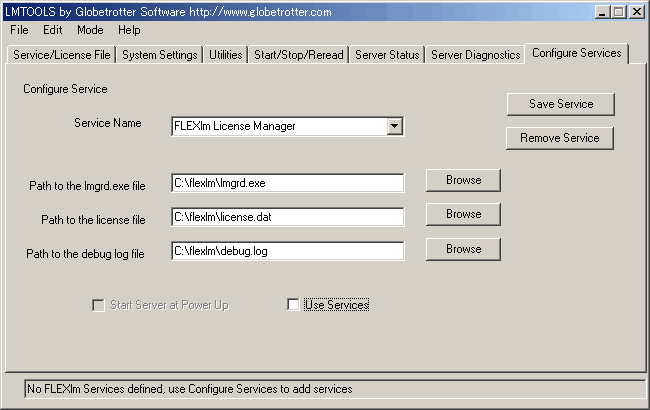Image resolution: width=650 pixels, height=410 pixels.
Task: Click the 'Path to the debug log file' label
Action: click(85, 254)
